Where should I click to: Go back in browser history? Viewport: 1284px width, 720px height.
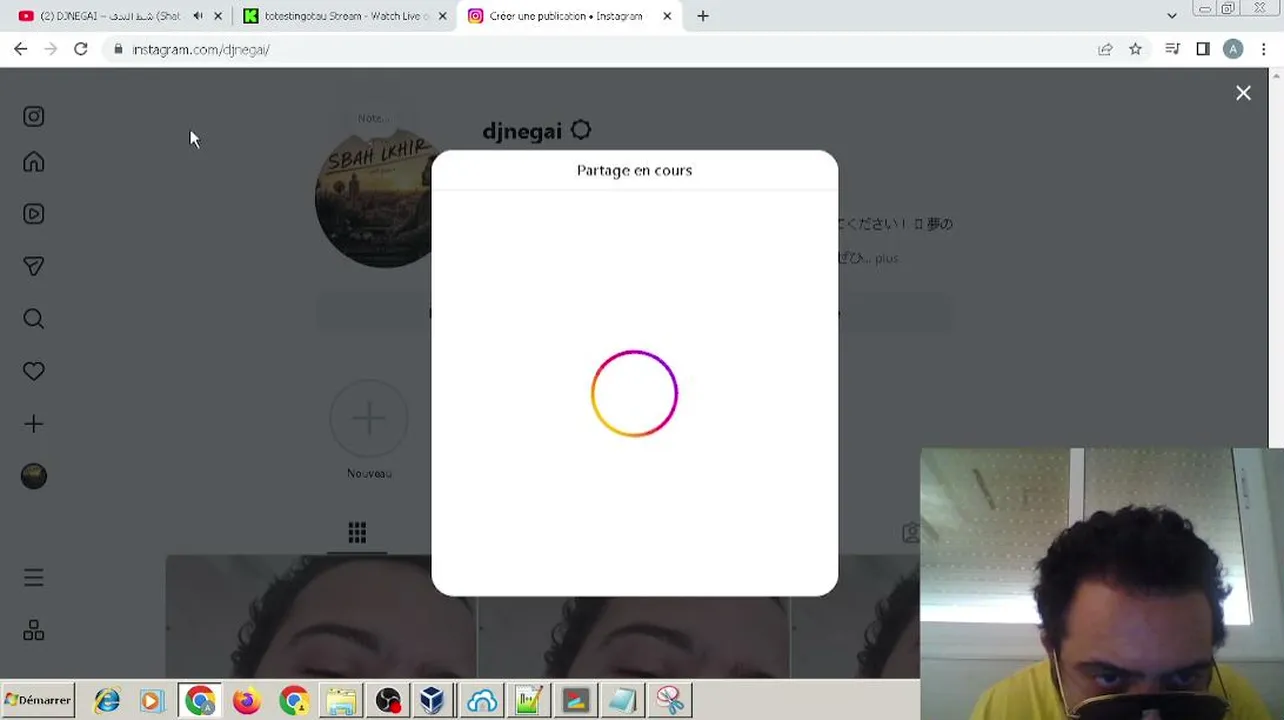tap(21, 49)
